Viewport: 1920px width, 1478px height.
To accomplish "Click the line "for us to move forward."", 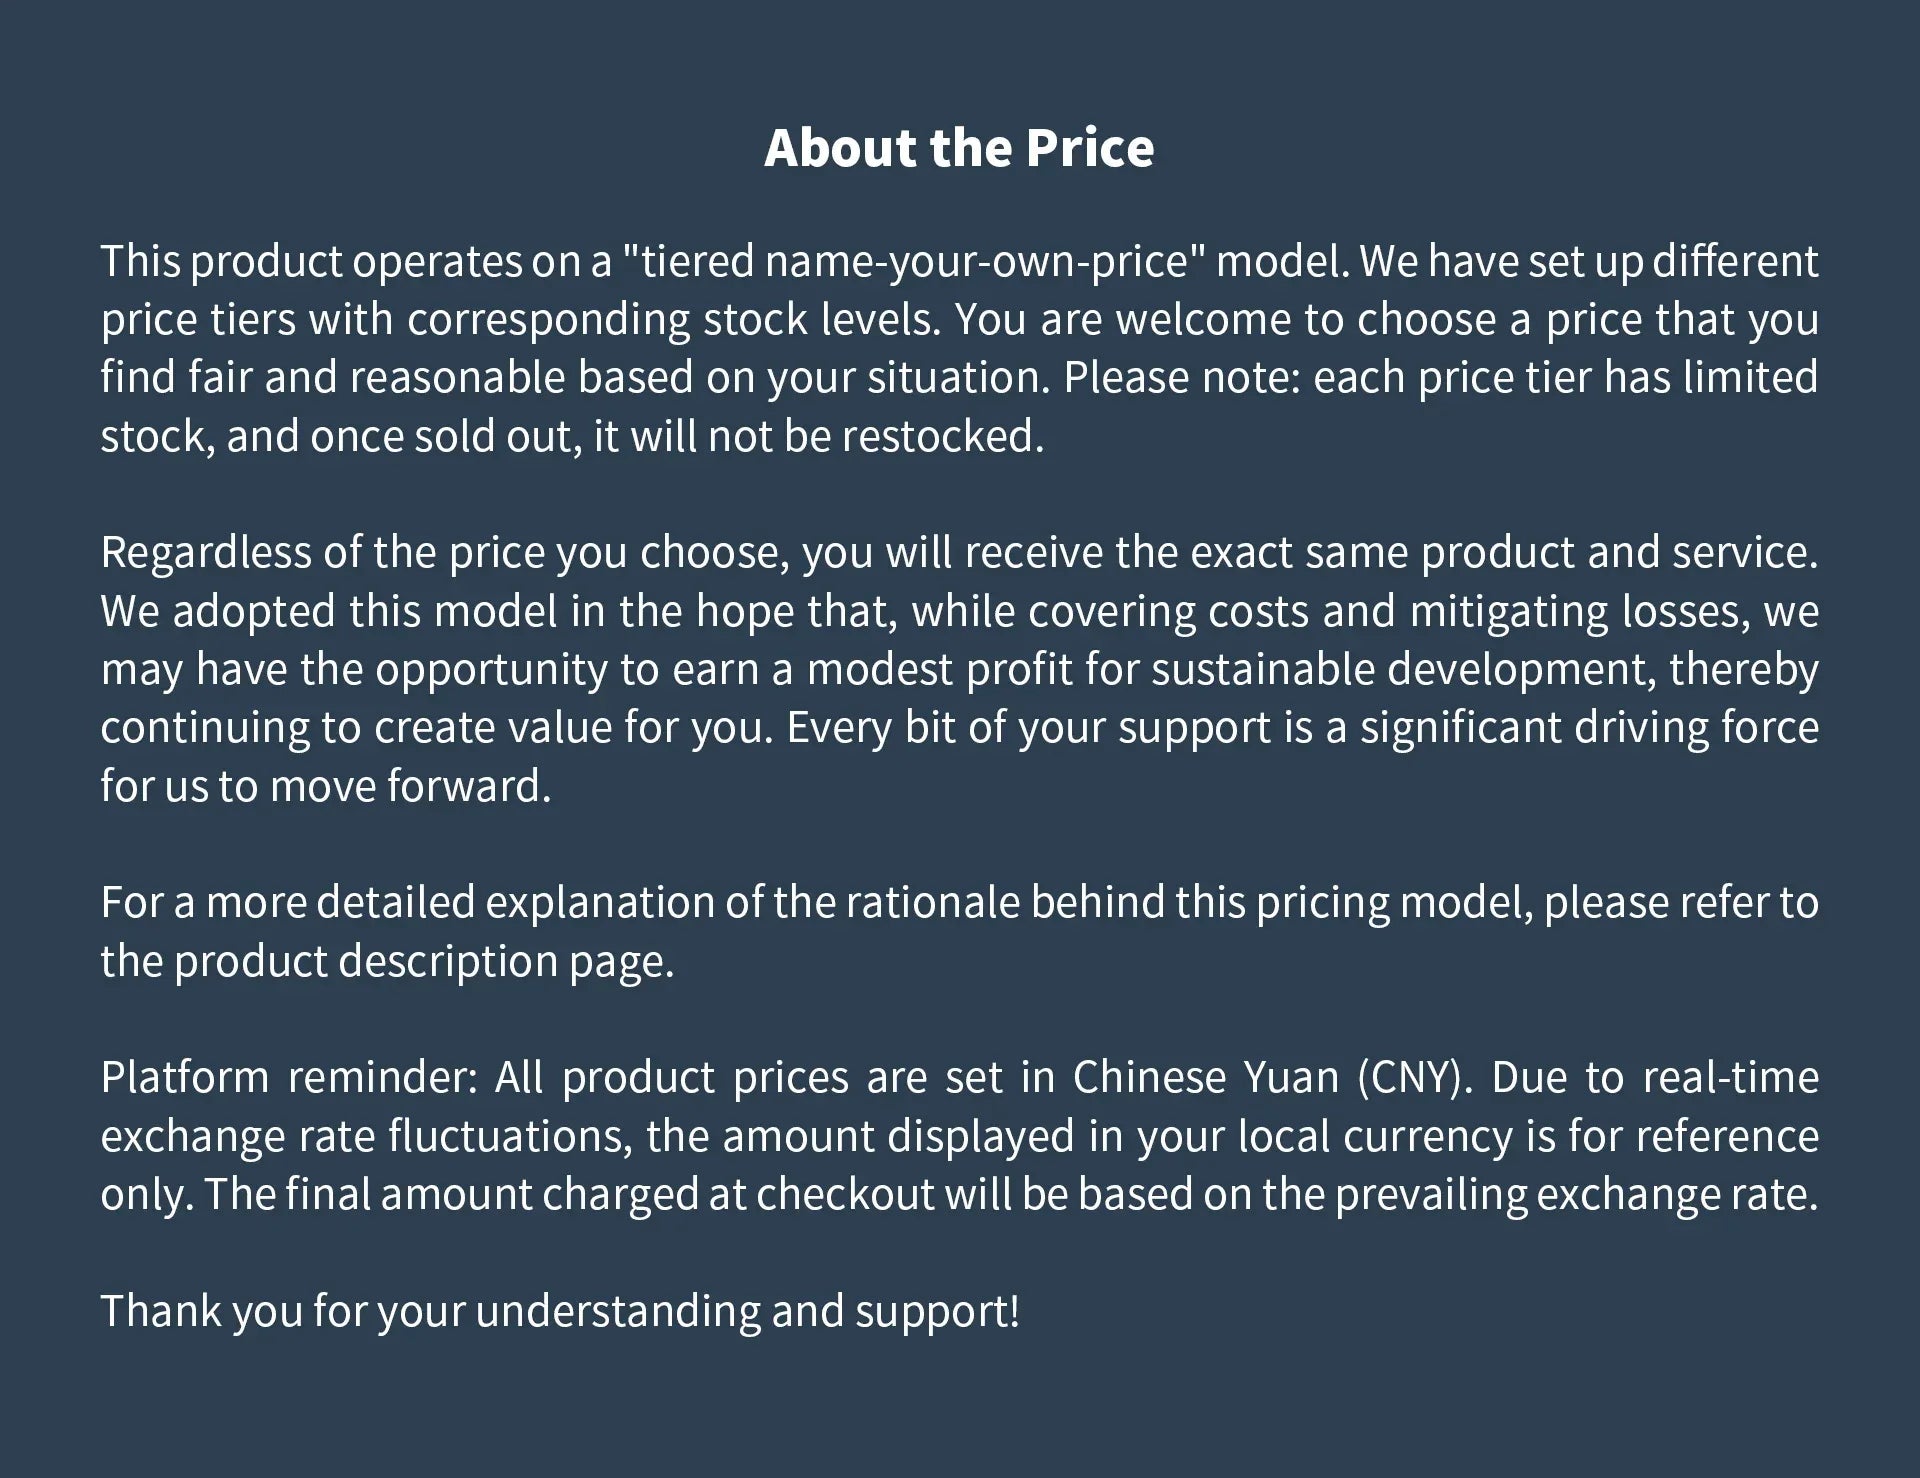I will (x=326, y=786).
